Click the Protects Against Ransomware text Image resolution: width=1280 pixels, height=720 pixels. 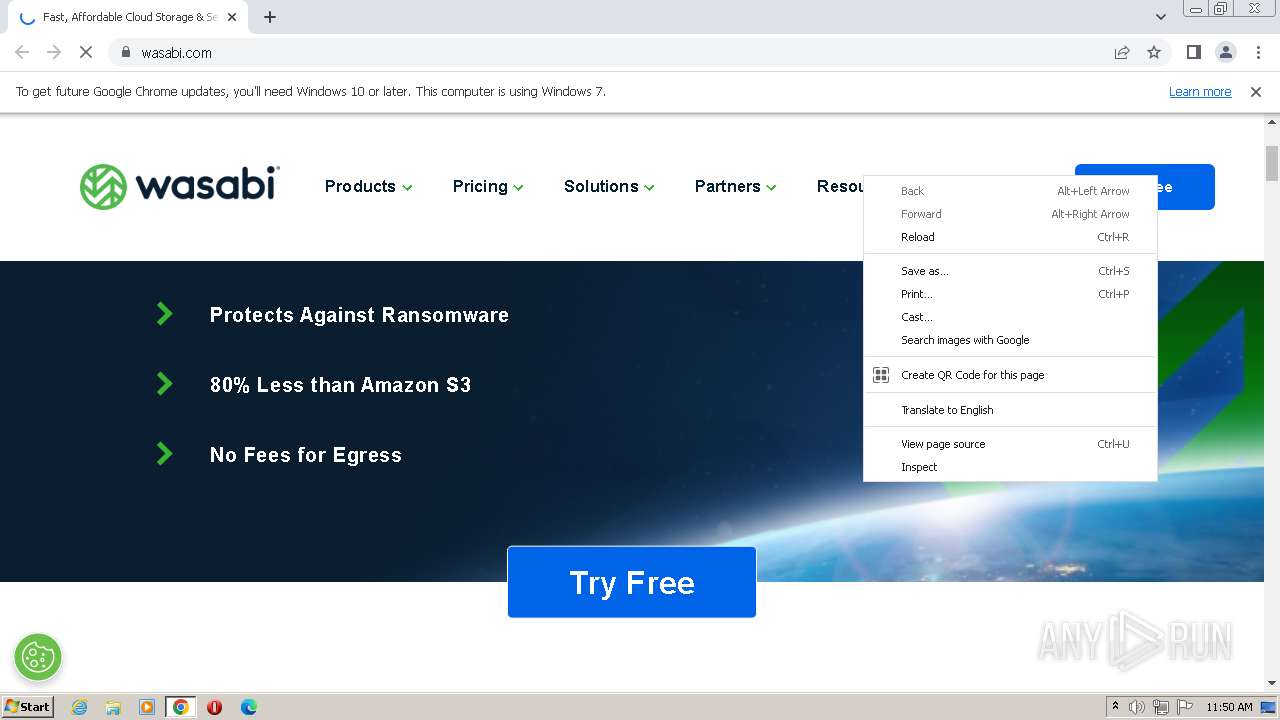(359, 315)
